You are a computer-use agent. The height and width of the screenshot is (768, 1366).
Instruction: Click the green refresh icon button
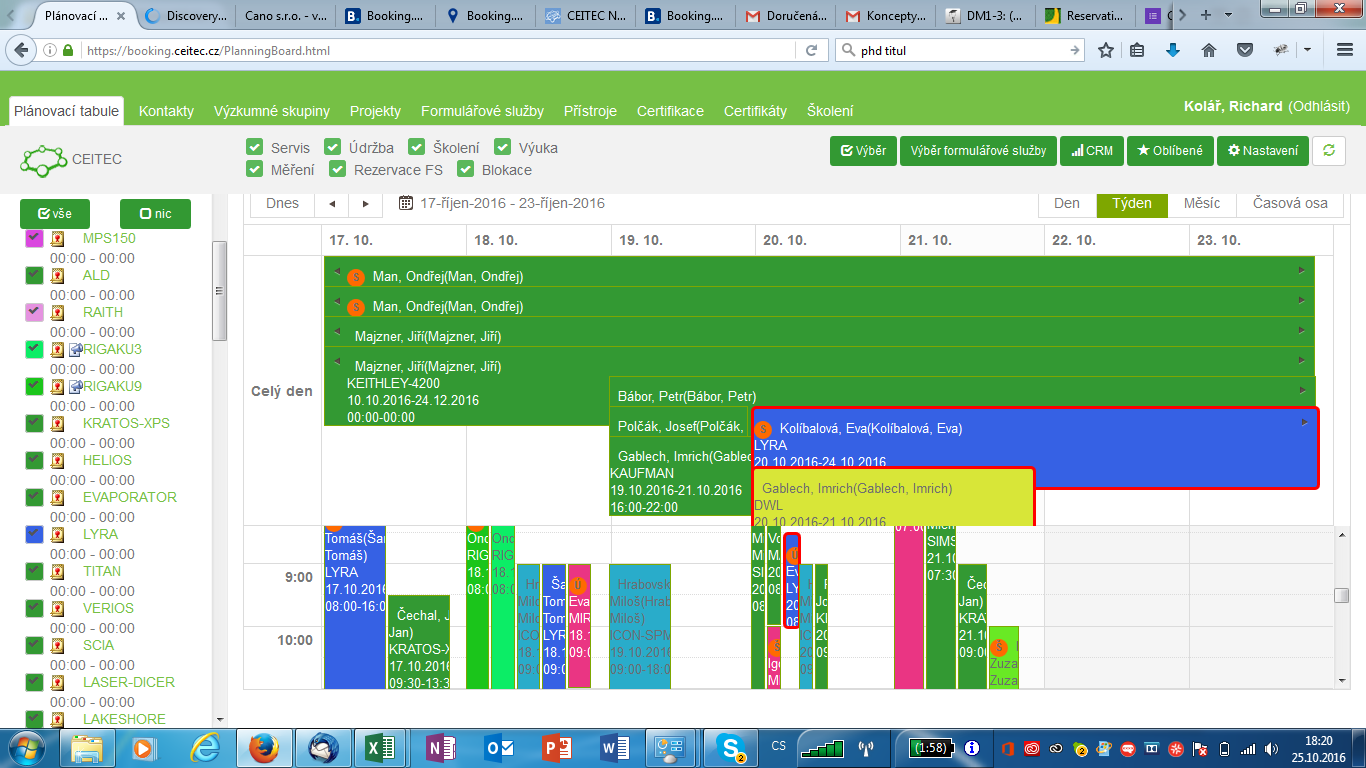click(x=1329, y=151)
